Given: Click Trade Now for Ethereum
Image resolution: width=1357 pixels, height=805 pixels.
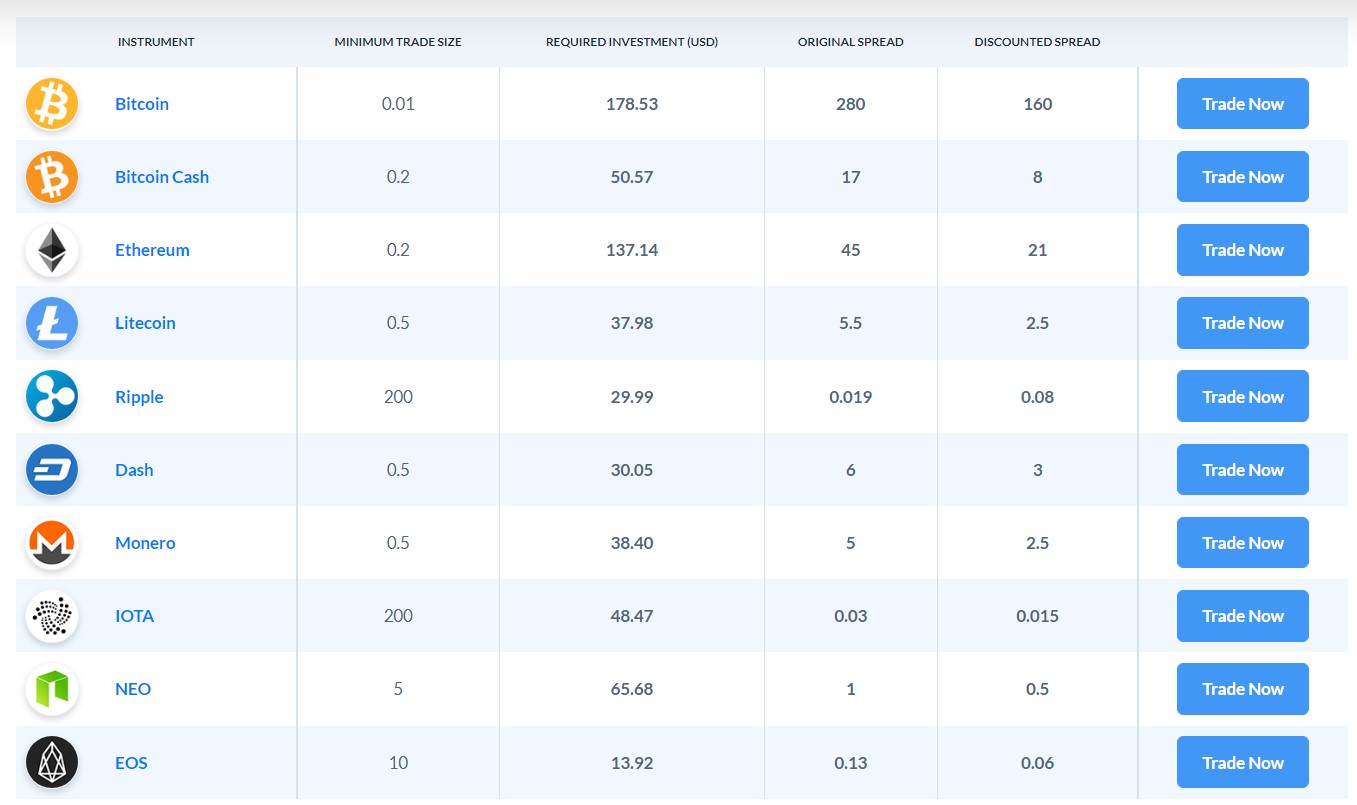Looking at the screenshot, I should pos(1243,250).
